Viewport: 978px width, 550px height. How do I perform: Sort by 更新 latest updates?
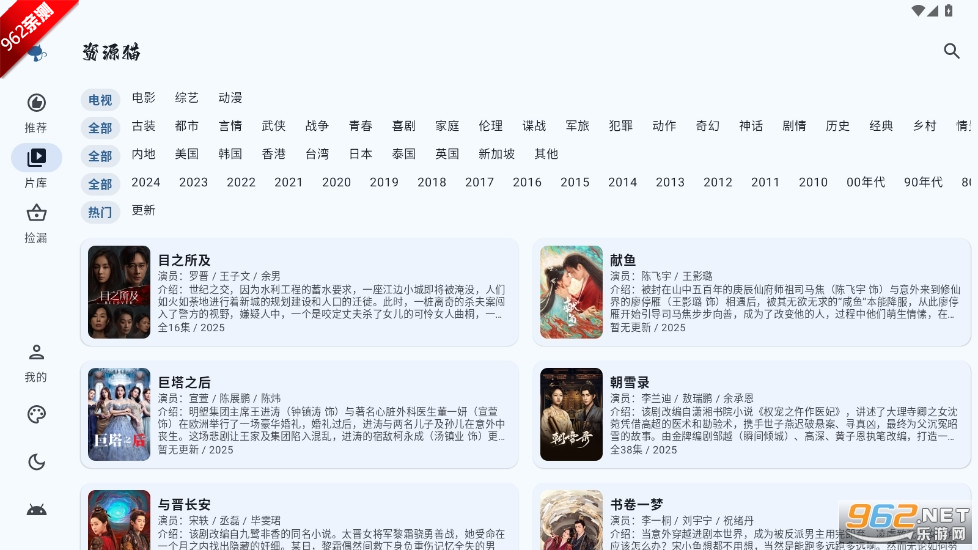click(x=143, y=210)
